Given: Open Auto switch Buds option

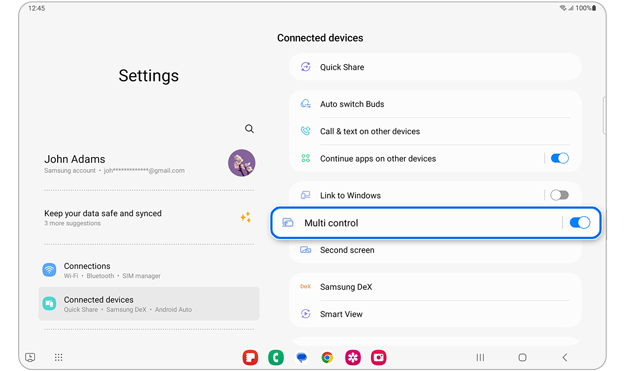Looking at the screenshot, I should (x=435, y=104).
